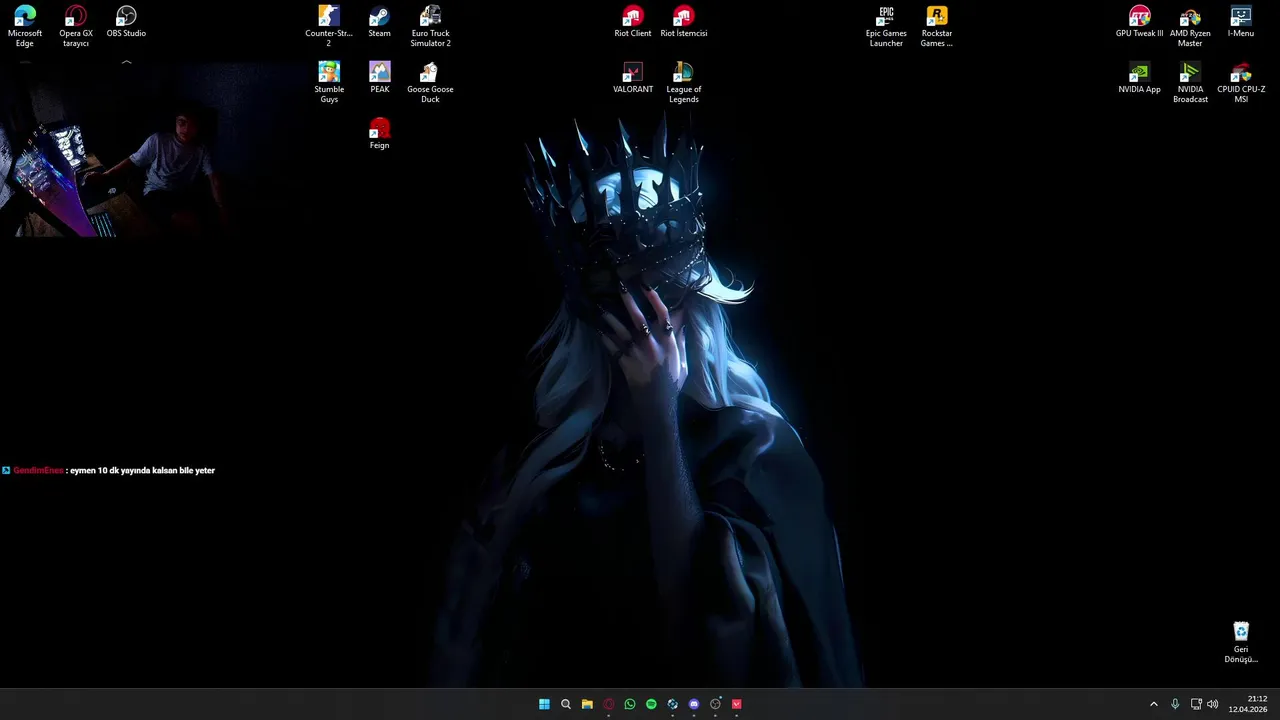This screenshot has width=1280, height=720.
Task: Open the network status tray icon
Action: pyautogui.click(x=1196, y=704)
